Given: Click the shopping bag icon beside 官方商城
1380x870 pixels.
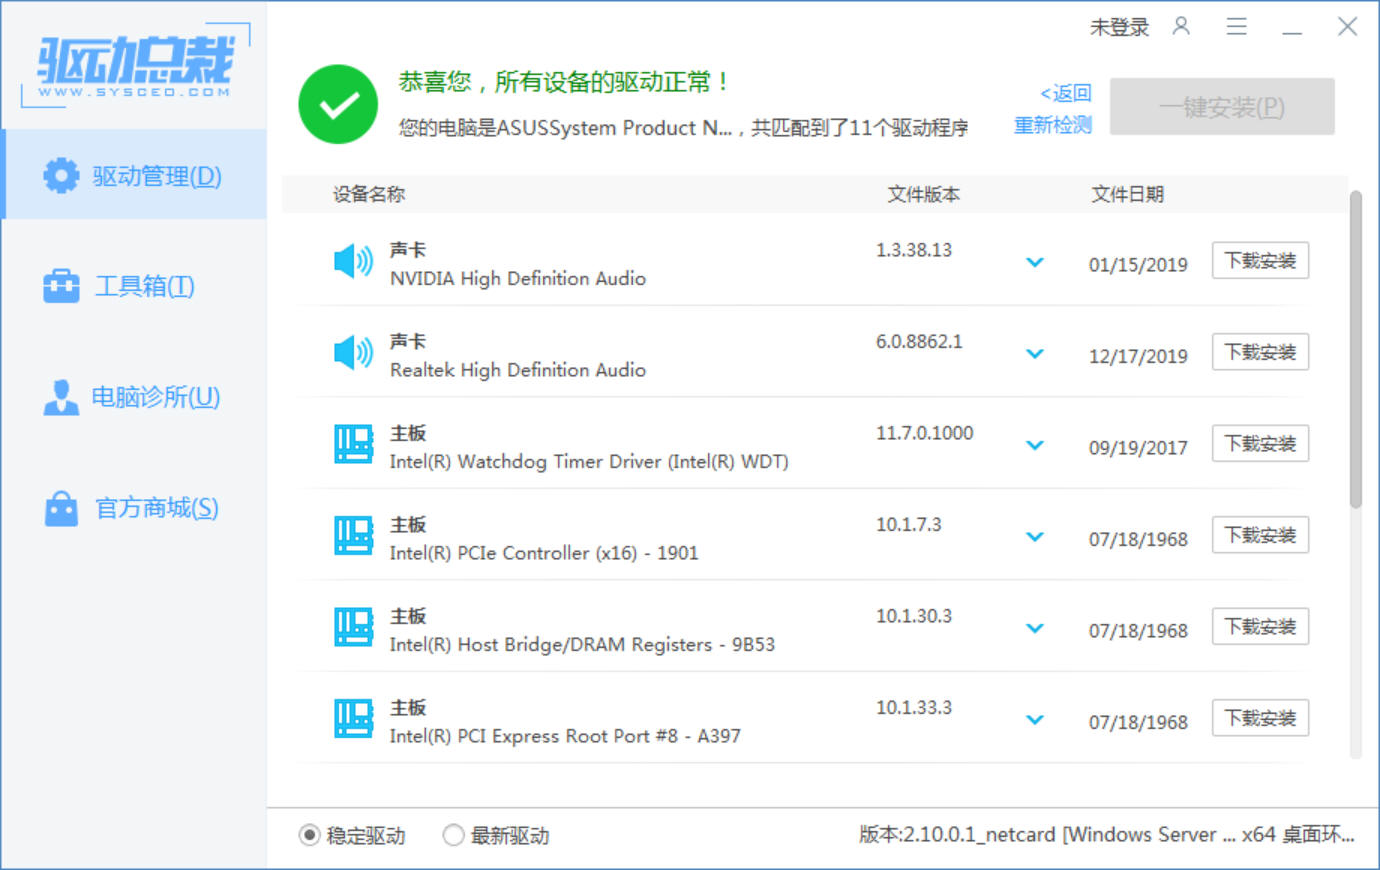Looking at the screenshot, I should click(61, 508).
